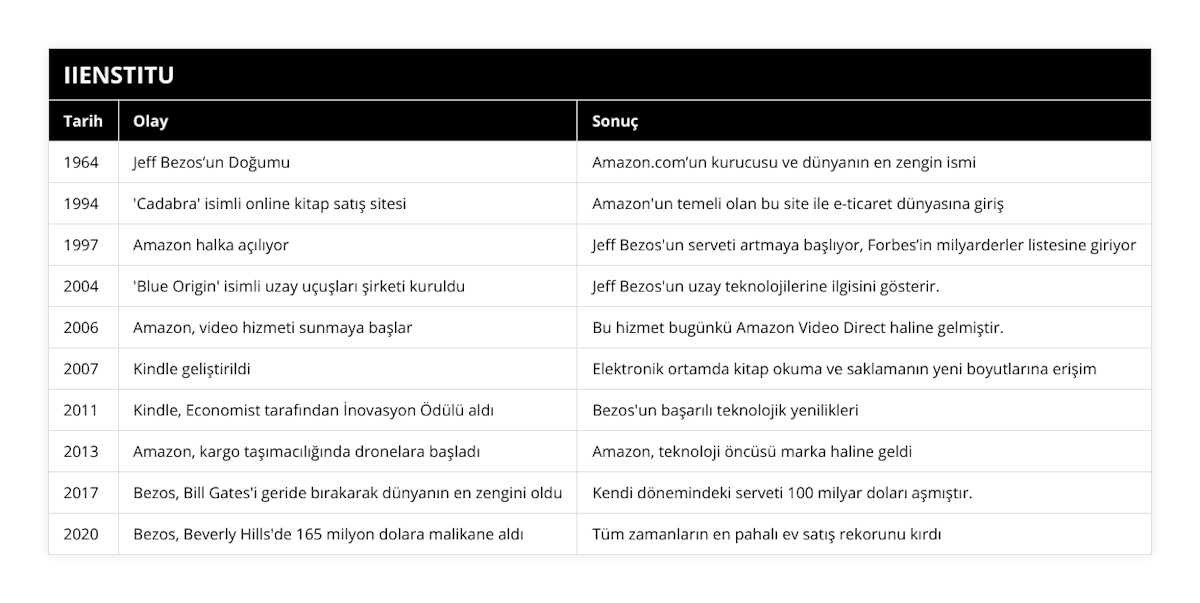The width and height of the screenshot is (1200, 603).
Task: Select the 100 milyar doları result cell
Action: (x=782, y=492)
